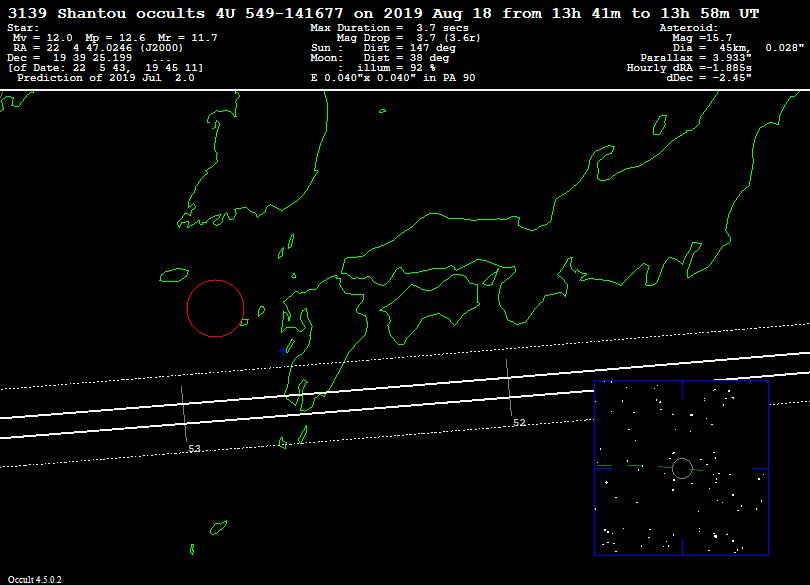Click 'E 0.040"x 0.040" in PA 90' text
The width and height of the screenshot is (810, 585).
coord(393,78)
